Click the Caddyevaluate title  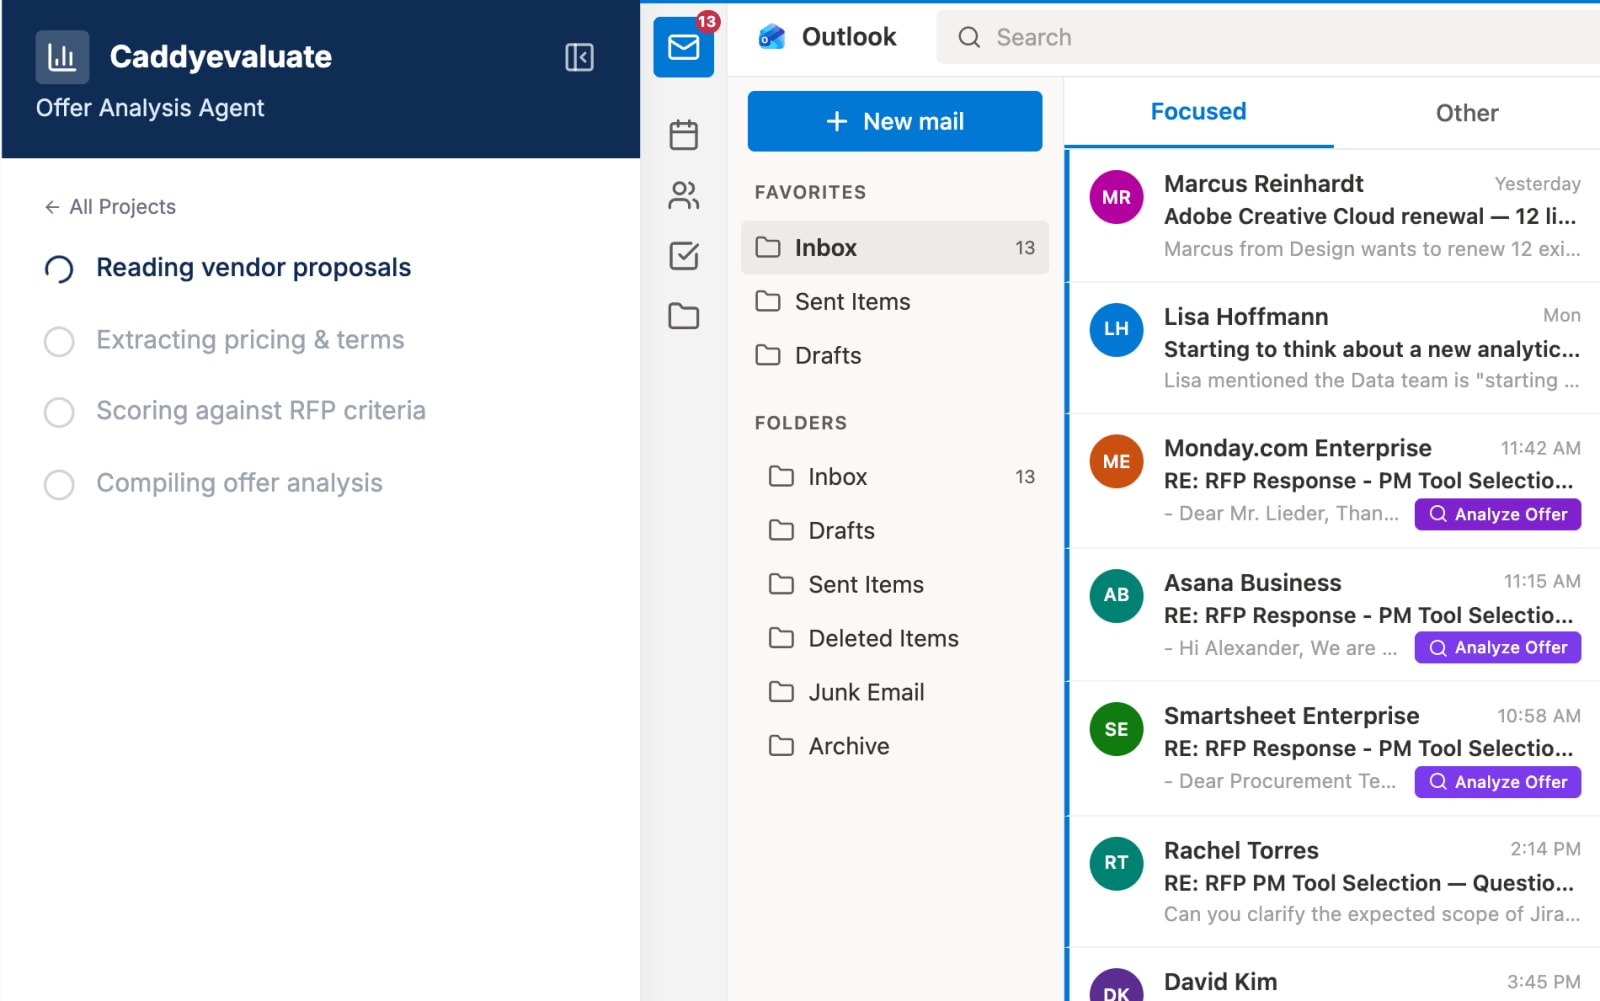(x=220, y=57)
